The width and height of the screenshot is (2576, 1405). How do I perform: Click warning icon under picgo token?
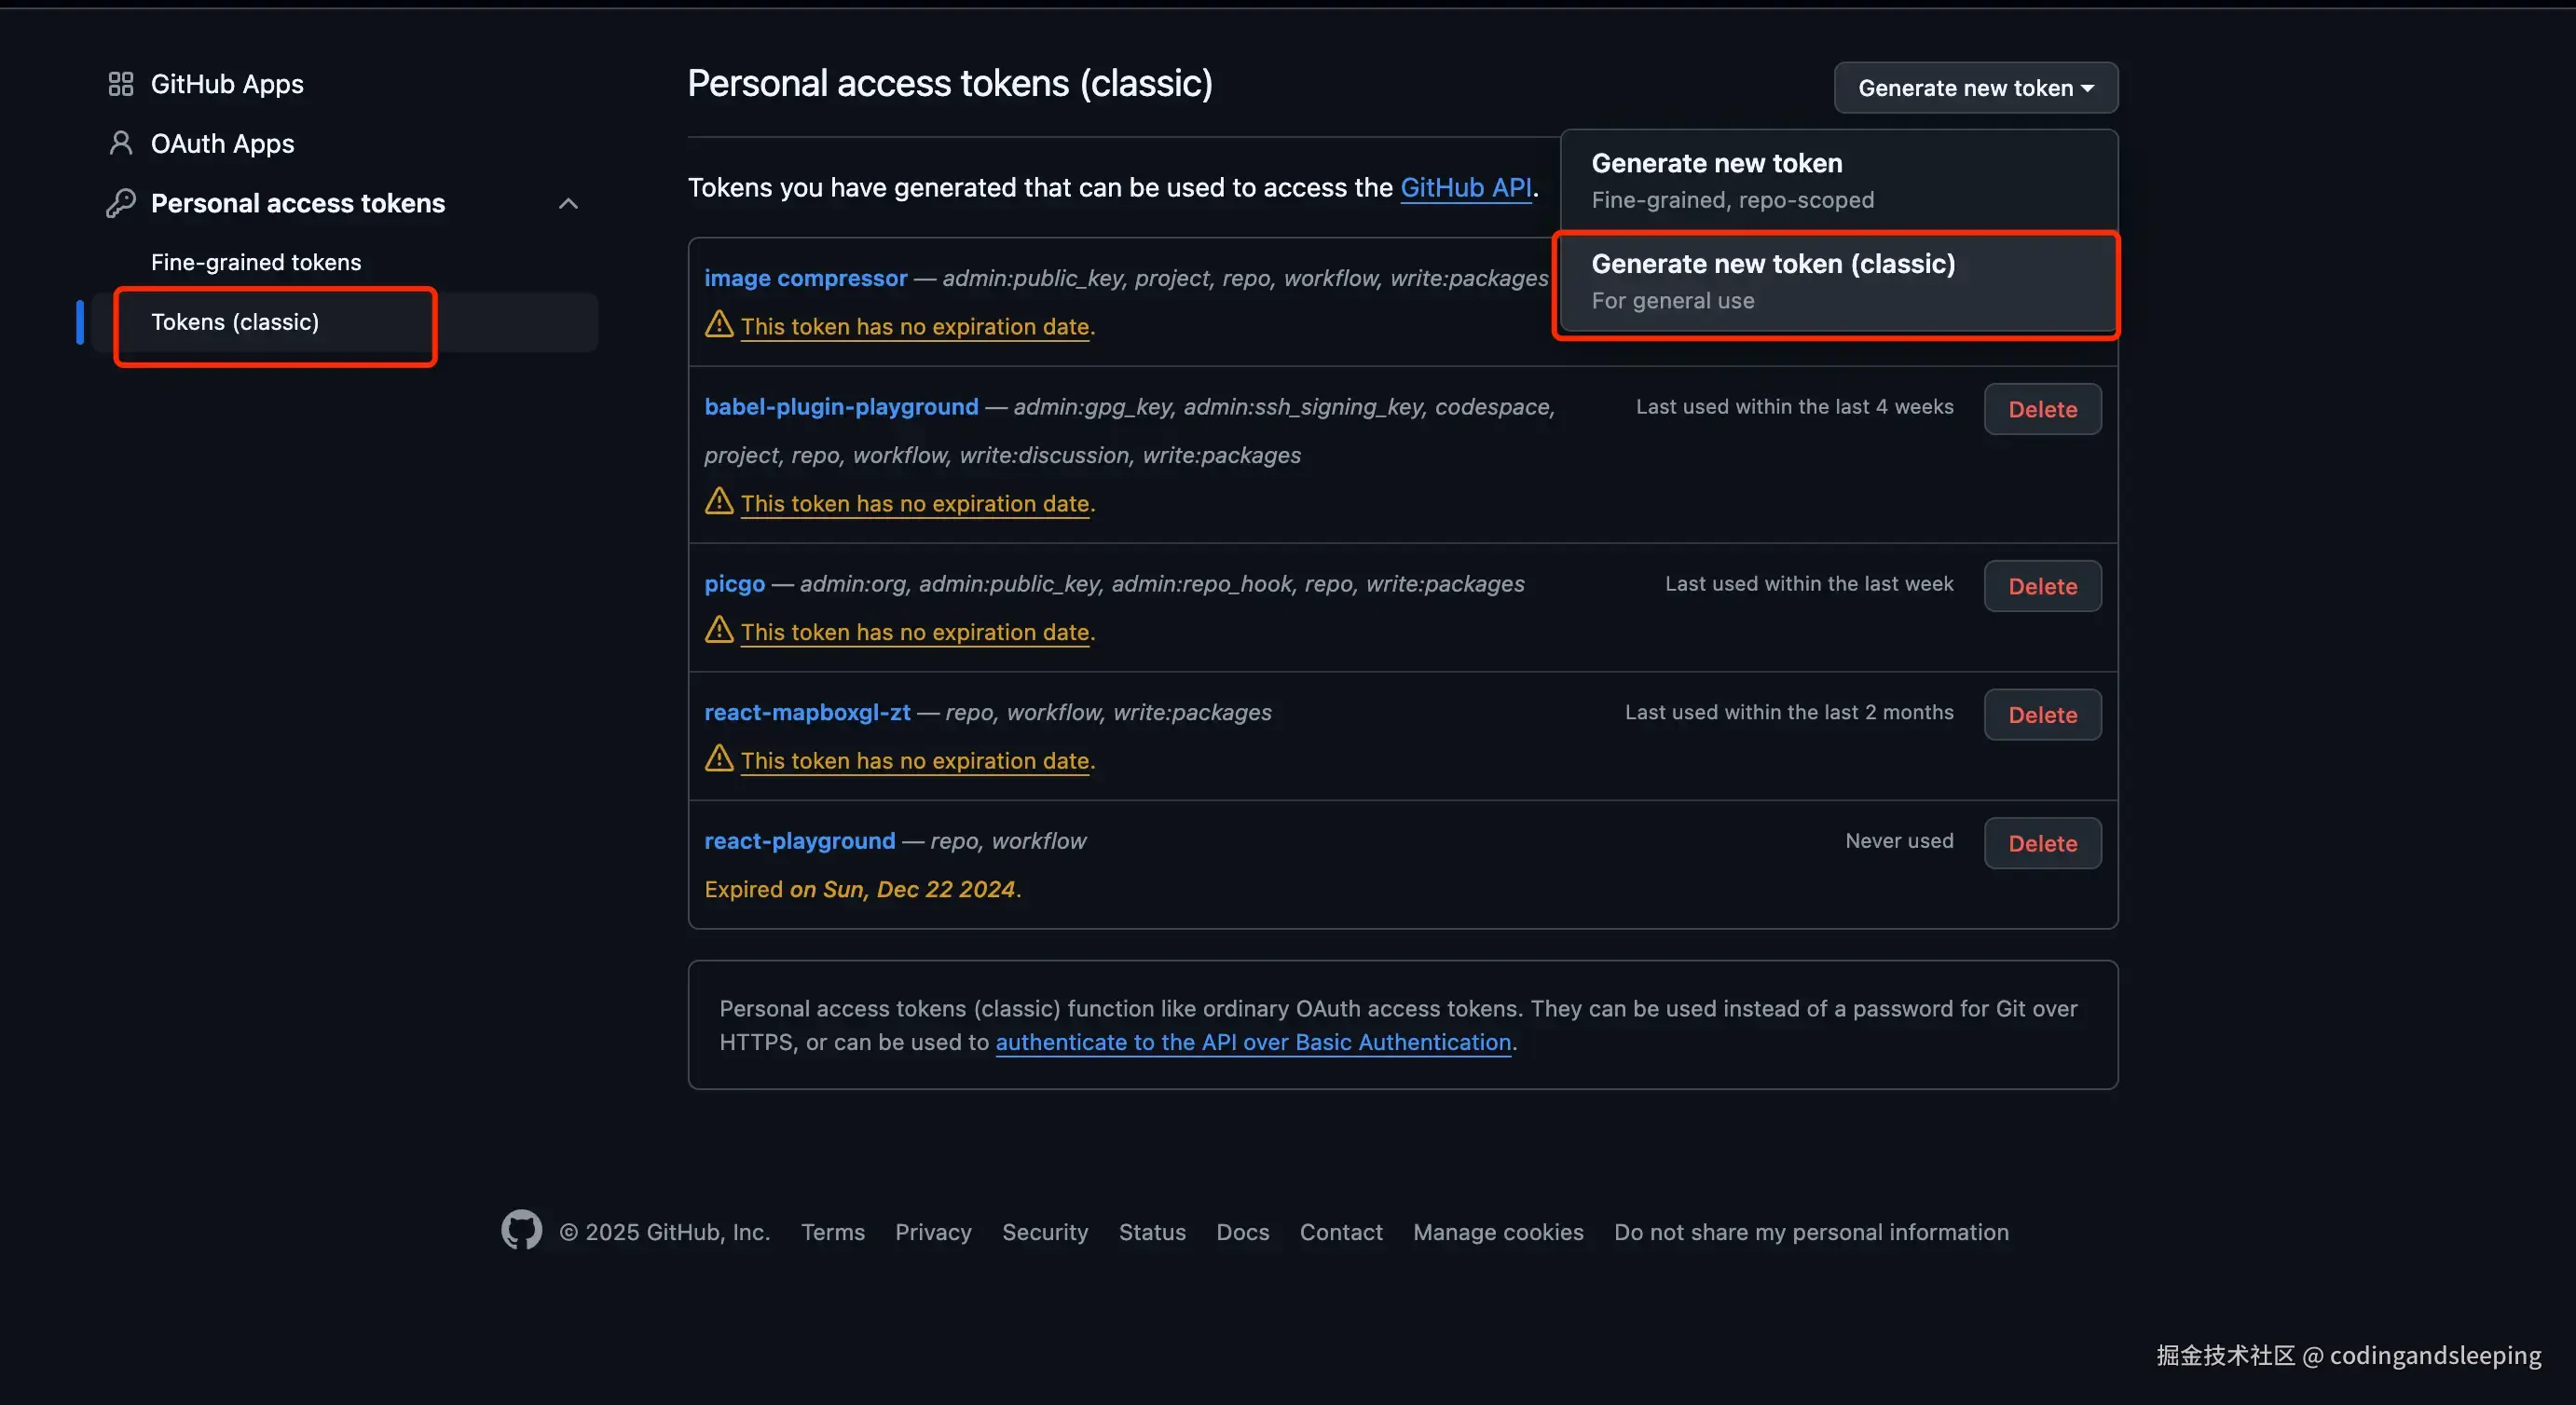tap(719, 630)
